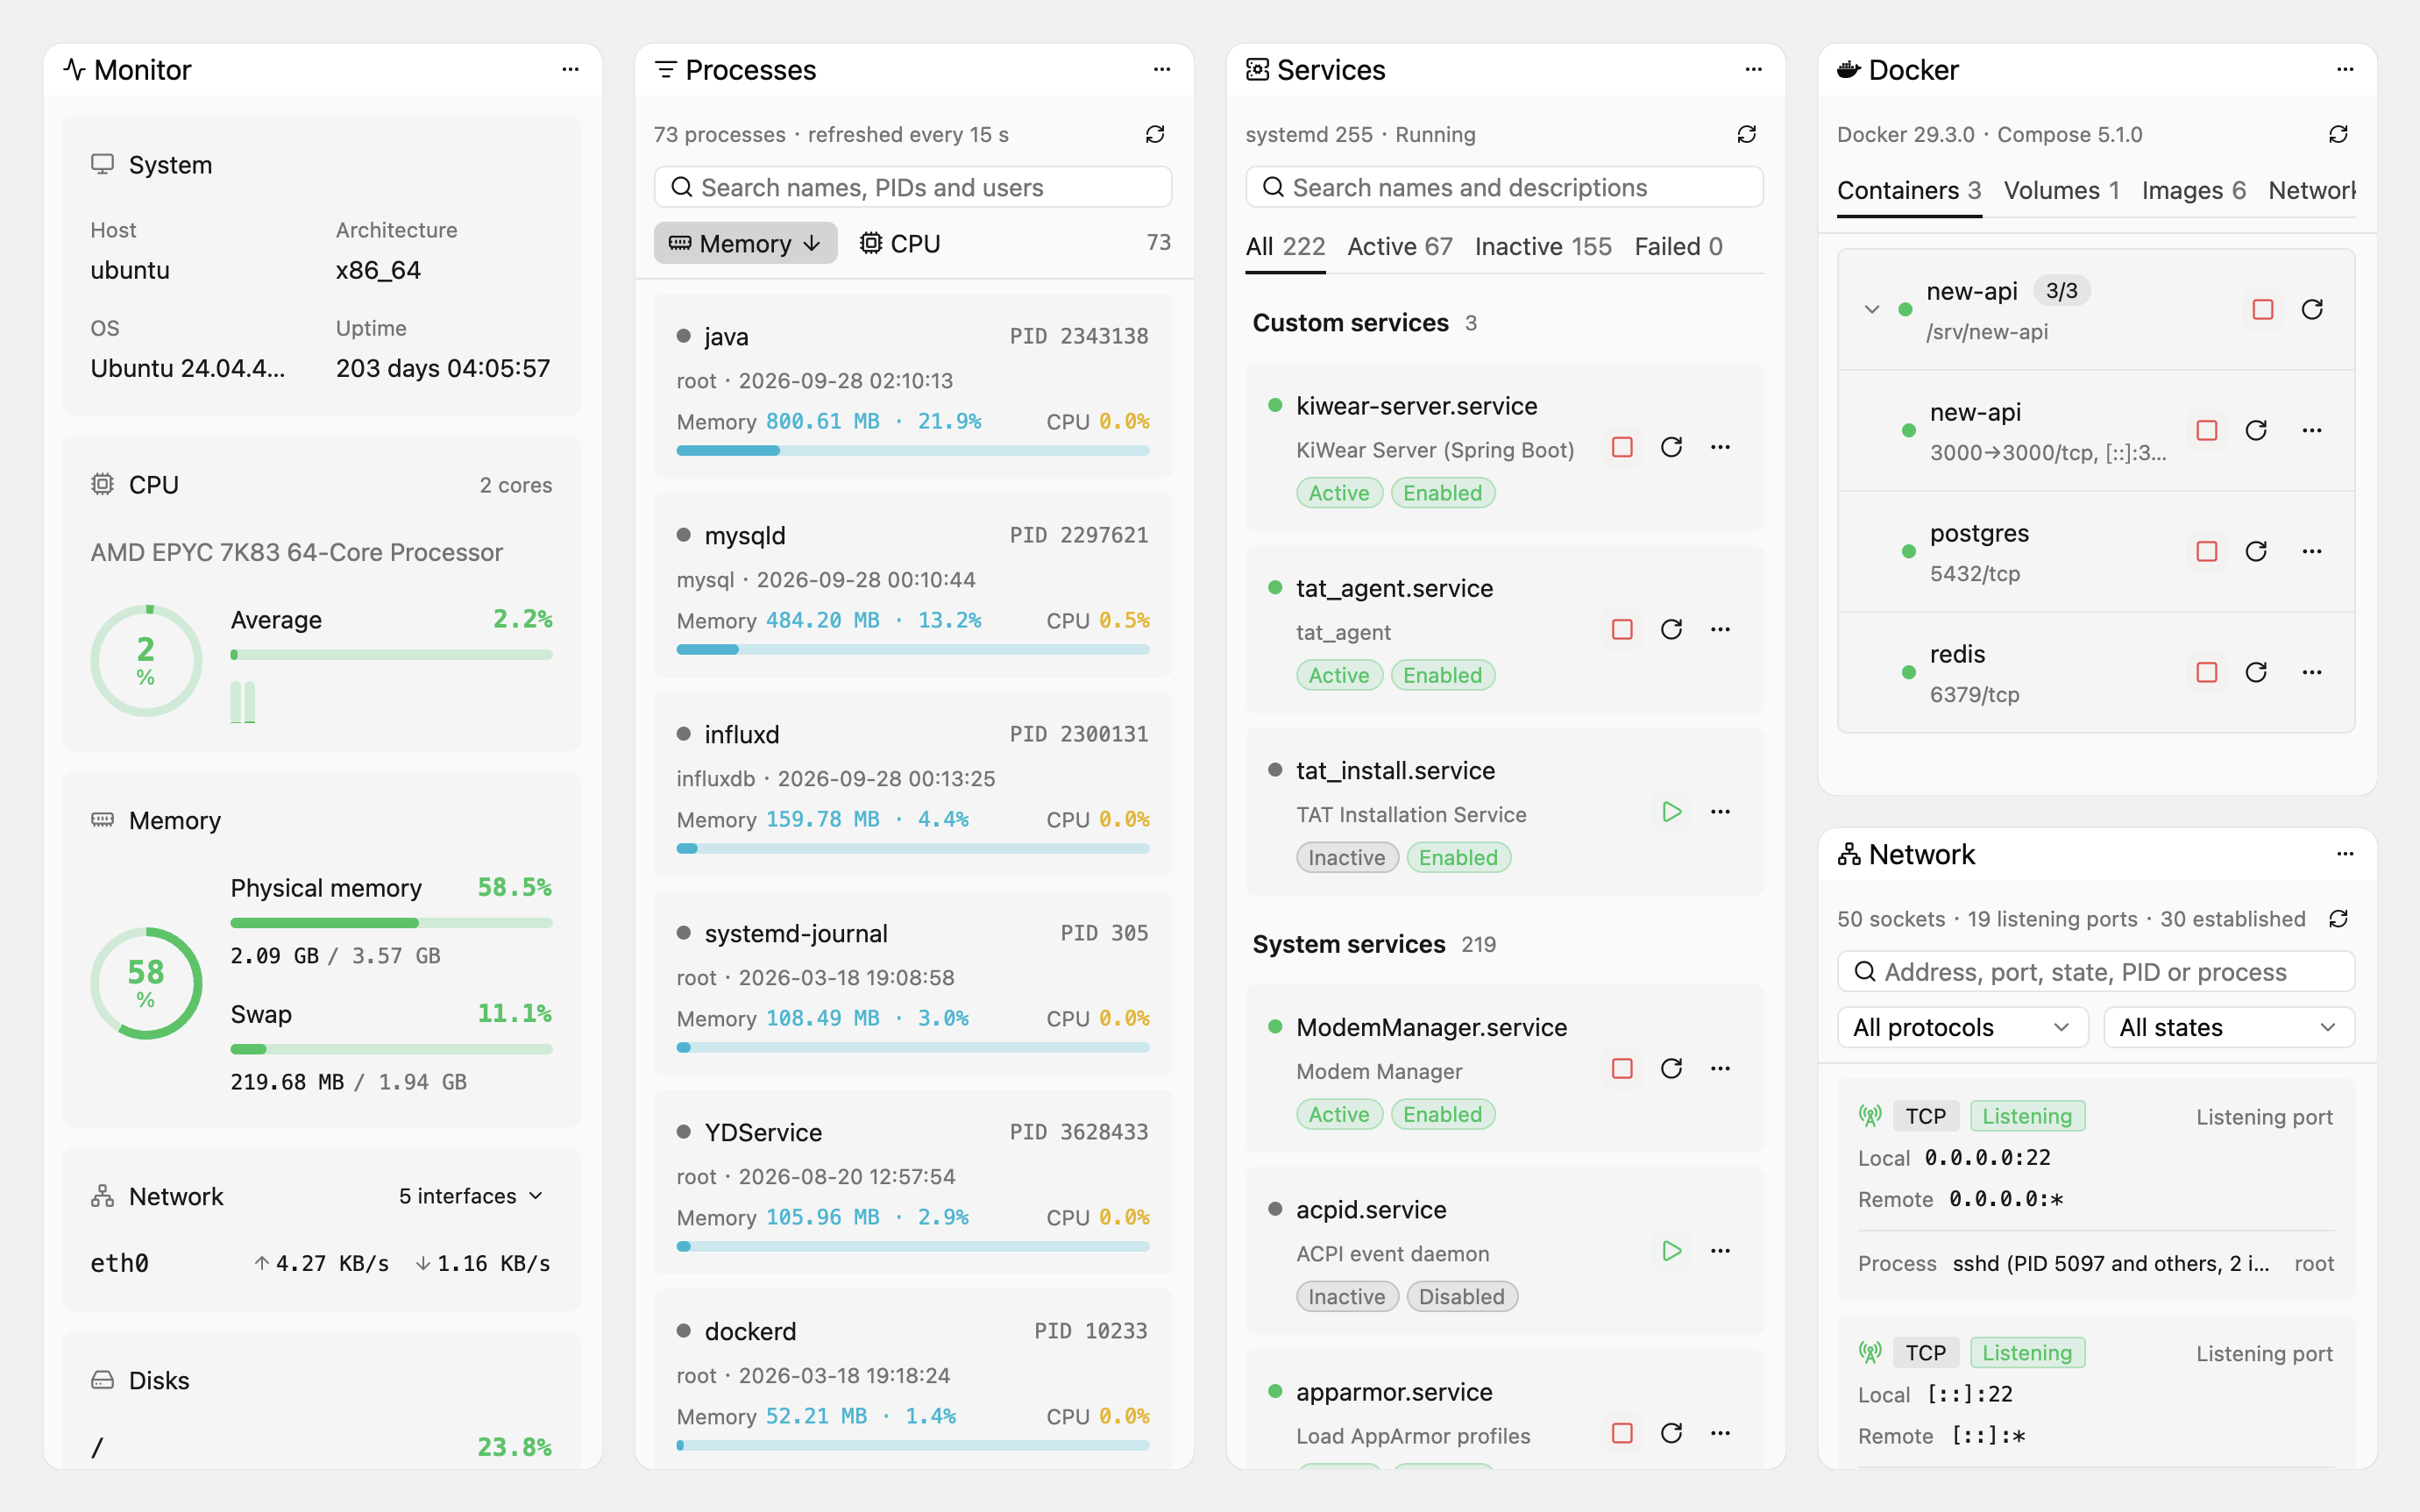This screenshot has height=1512, width=2420.
Task: Open more options for tat_agent.service
Action: (1720, 630)
